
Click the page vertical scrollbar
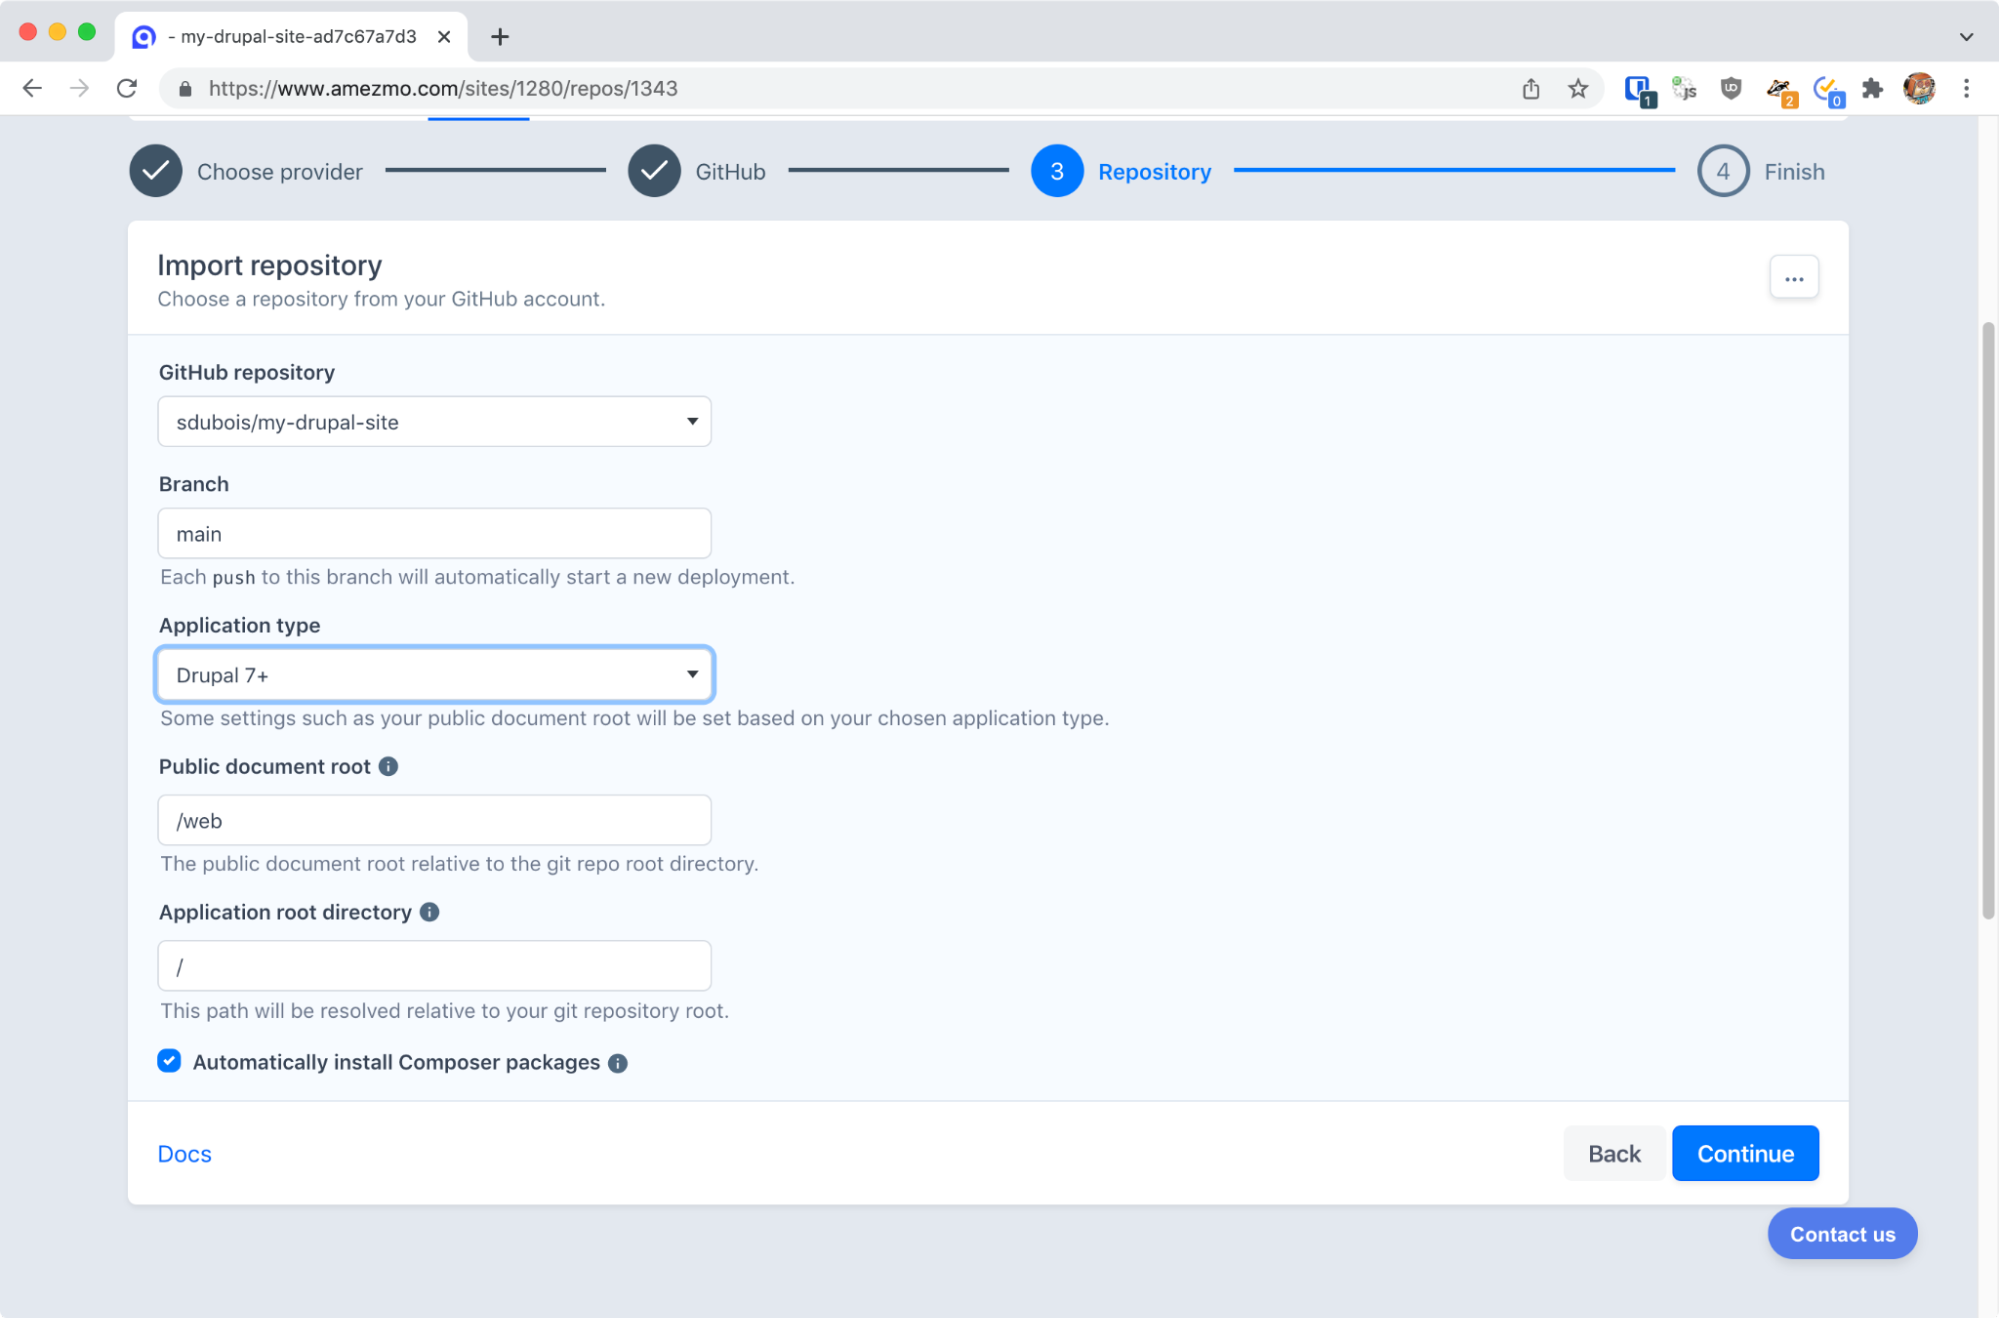(1988, 620)
